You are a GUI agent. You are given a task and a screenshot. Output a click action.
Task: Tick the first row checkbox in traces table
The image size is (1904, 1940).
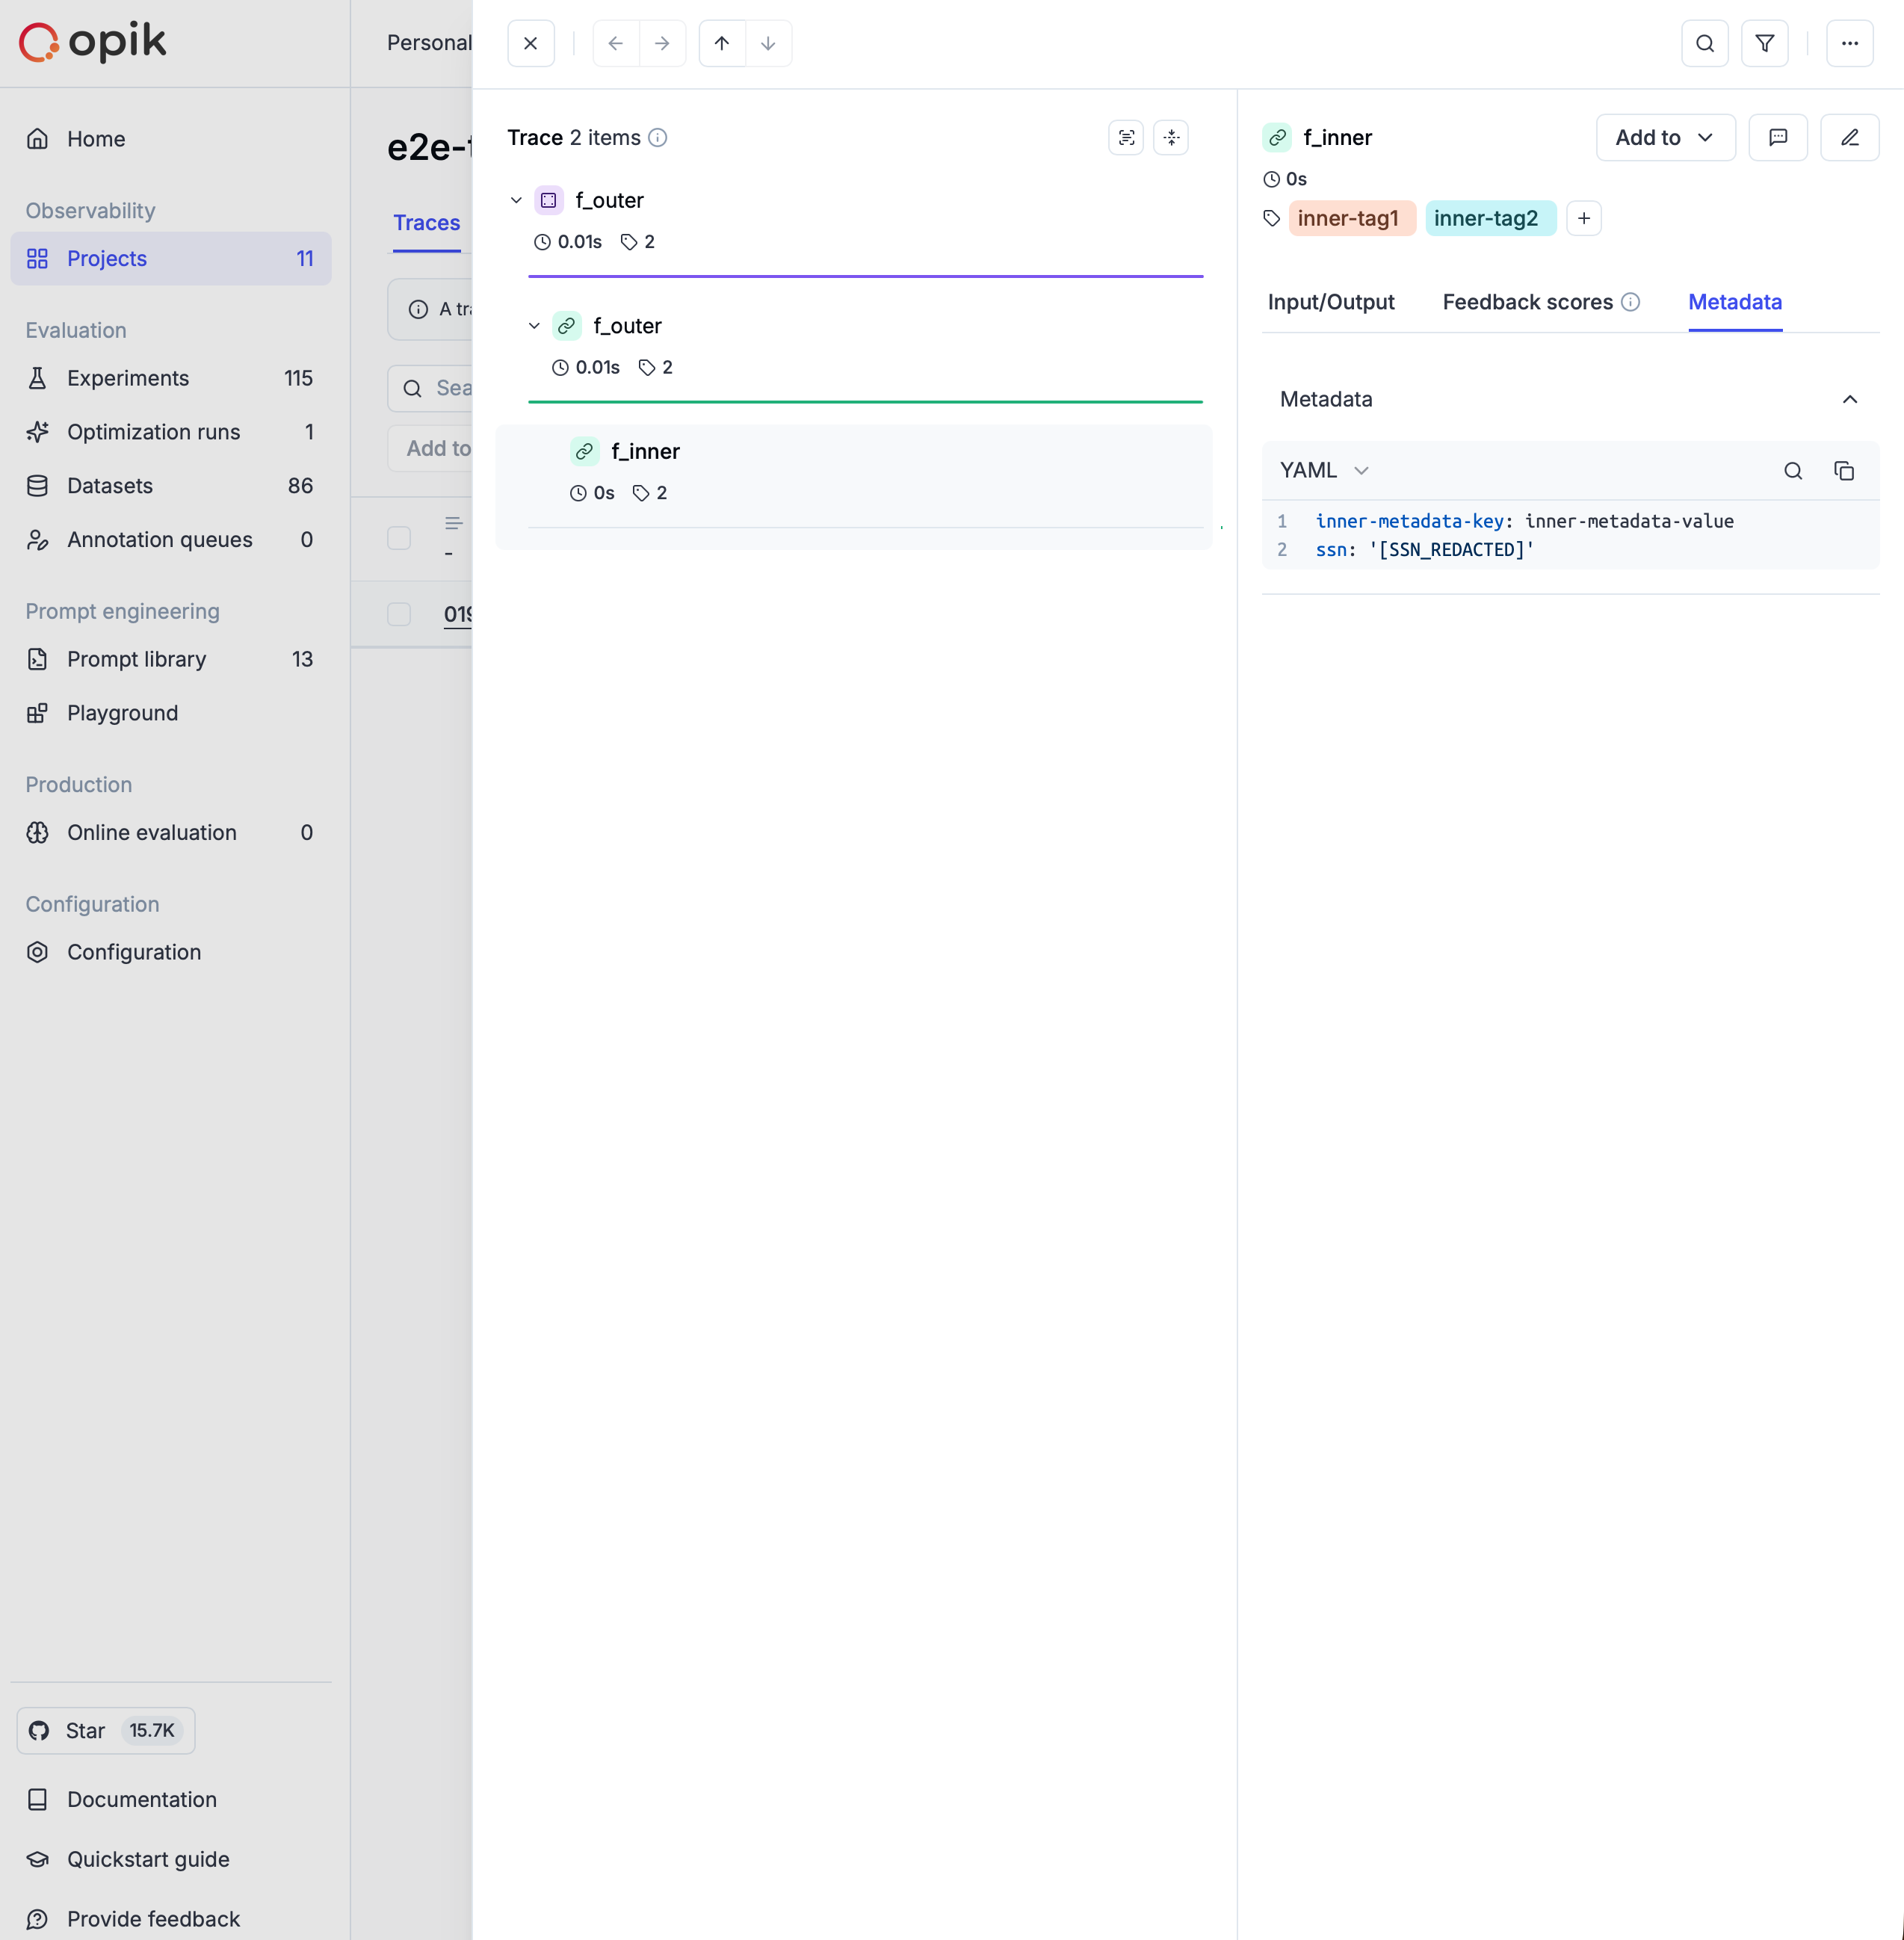(x=399, y=538)
